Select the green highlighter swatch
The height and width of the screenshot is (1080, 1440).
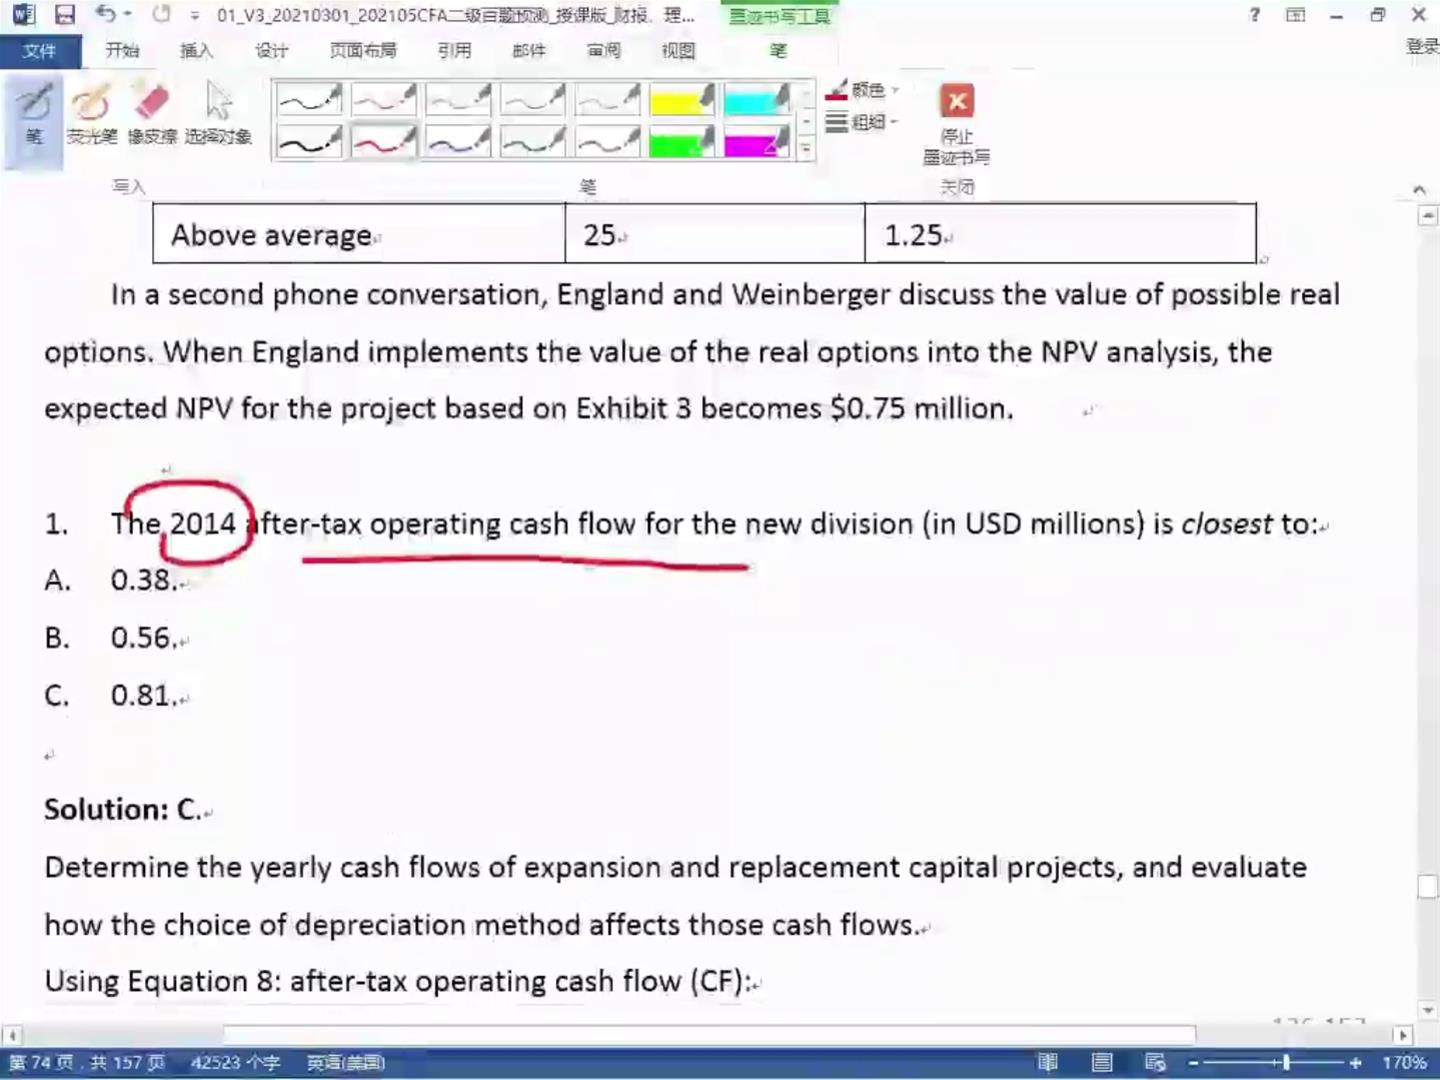coord(682,141)
